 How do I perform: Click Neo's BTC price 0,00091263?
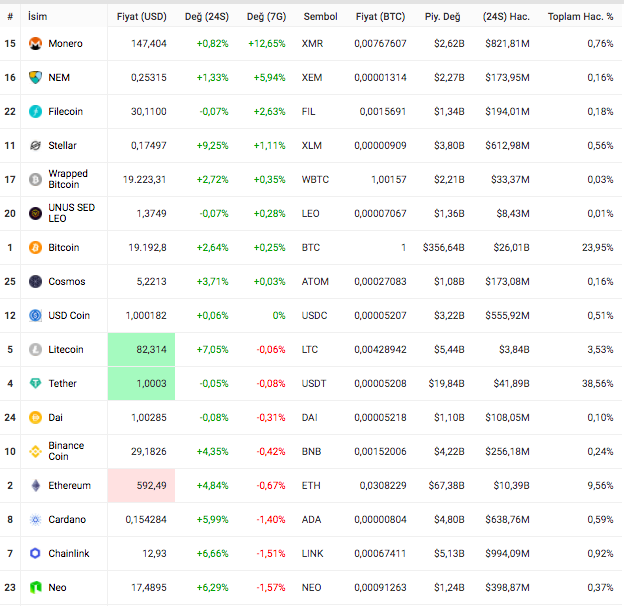380,587
